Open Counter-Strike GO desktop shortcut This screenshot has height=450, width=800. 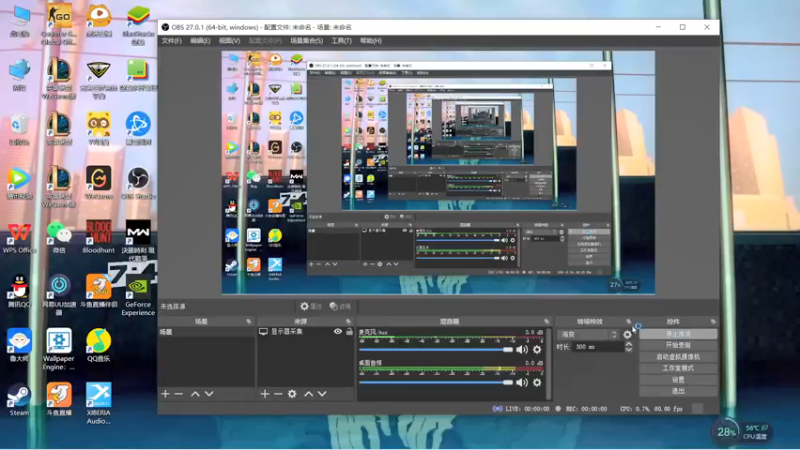tap(59, 23)
